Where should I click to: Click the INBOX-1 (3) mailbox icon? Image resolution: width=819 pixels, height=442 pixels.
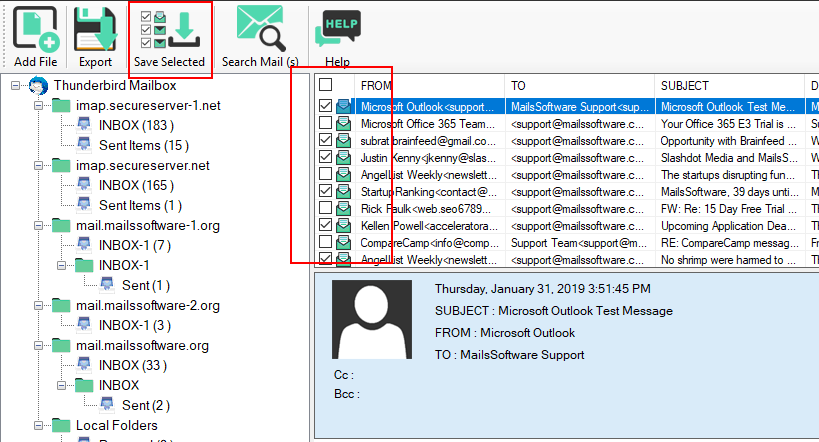click(x=84, y=325)
